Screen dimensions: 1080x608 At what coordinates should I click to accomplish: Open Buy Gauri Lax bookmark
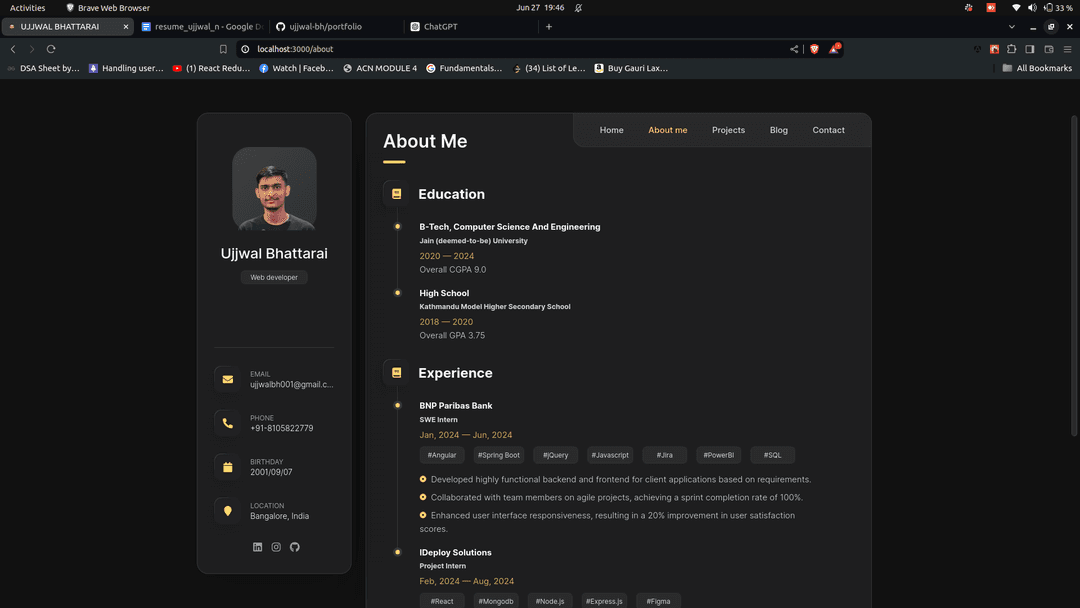[632, 68]
